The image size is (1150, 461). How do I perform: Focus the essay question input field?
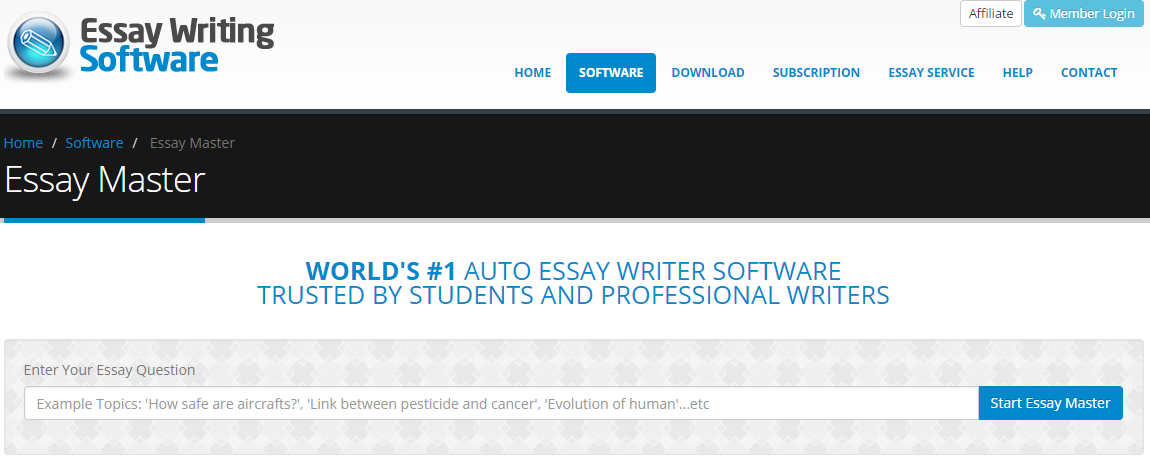click(x=502, y=403)
